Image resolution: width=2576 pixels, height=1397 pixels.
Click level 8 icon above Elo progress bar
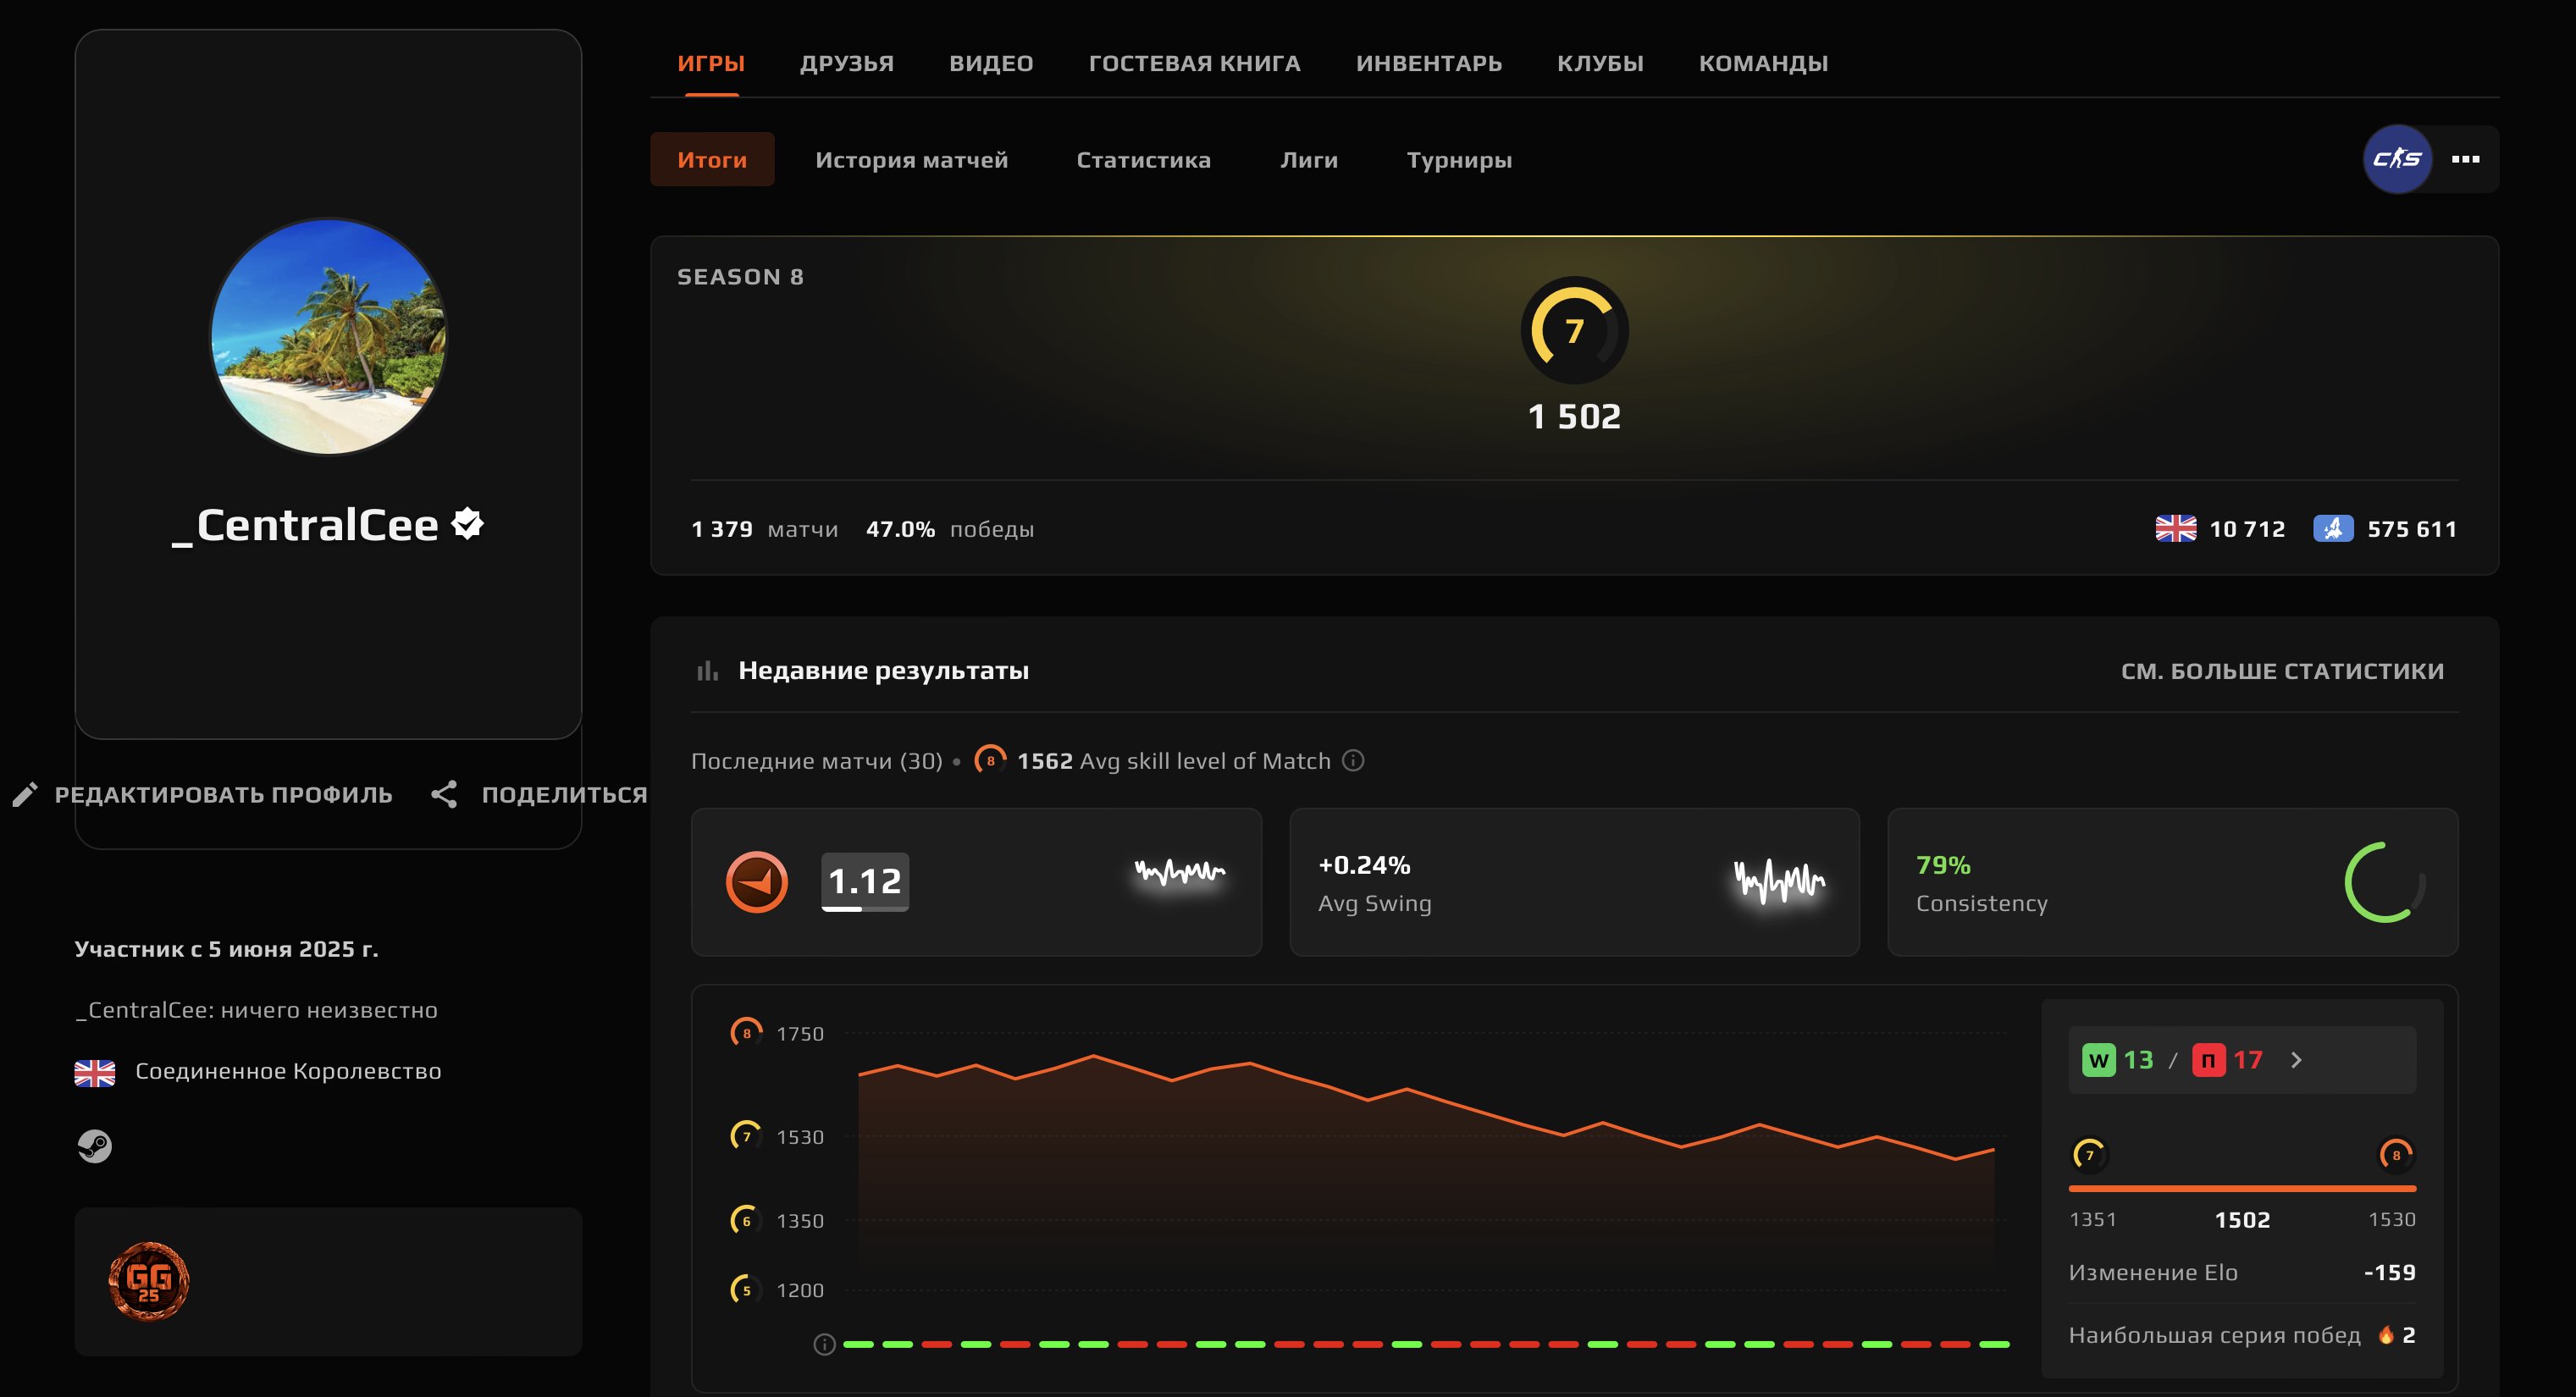click(x=2396, y=1155)
